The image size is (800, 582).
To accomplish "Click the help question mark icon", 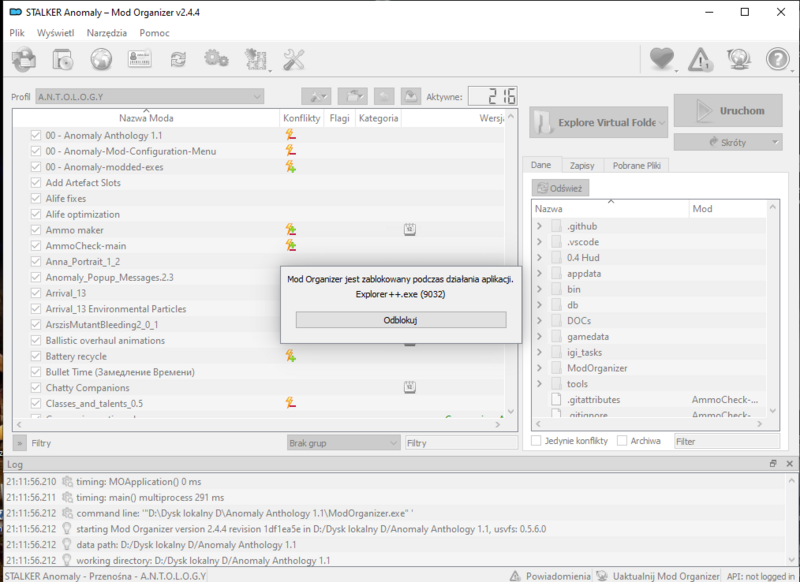I will pyautogui.click(x=778, y=60).
